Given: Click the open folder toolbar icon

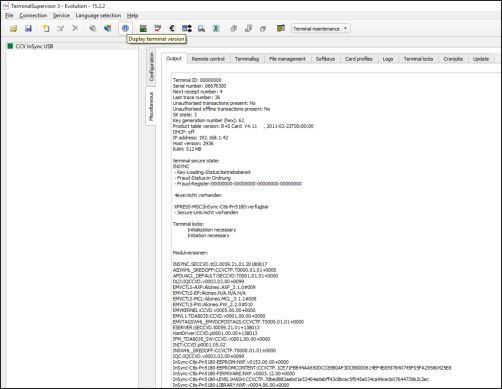Looking at the screenshot, I should [14, 29].
